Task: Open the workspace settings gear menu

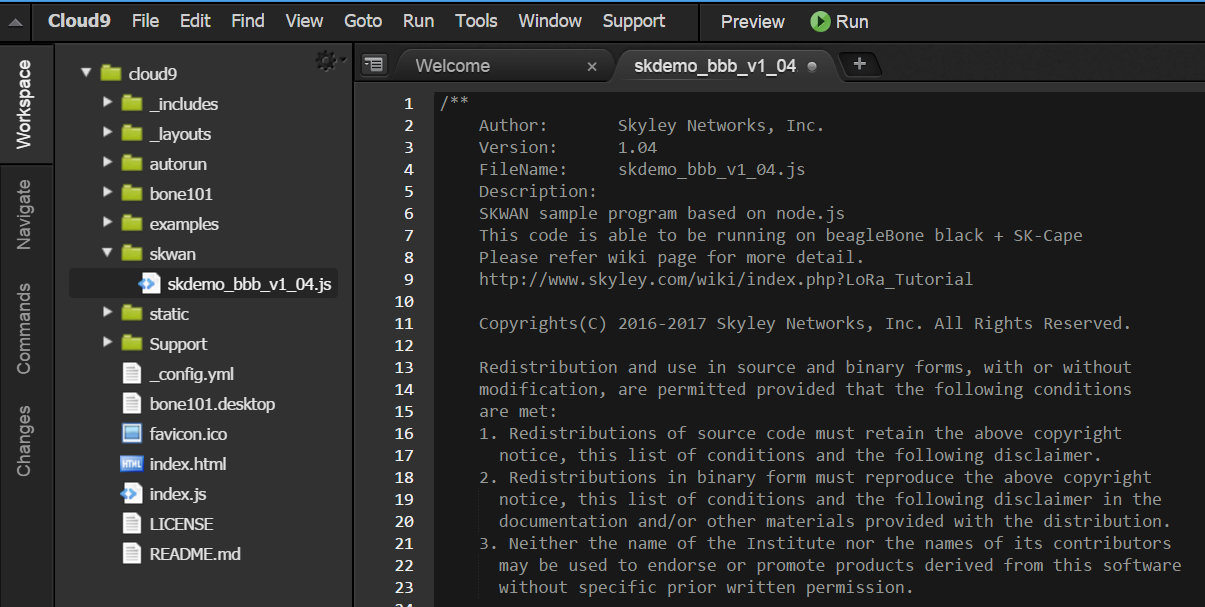Action: pos(327,62)
